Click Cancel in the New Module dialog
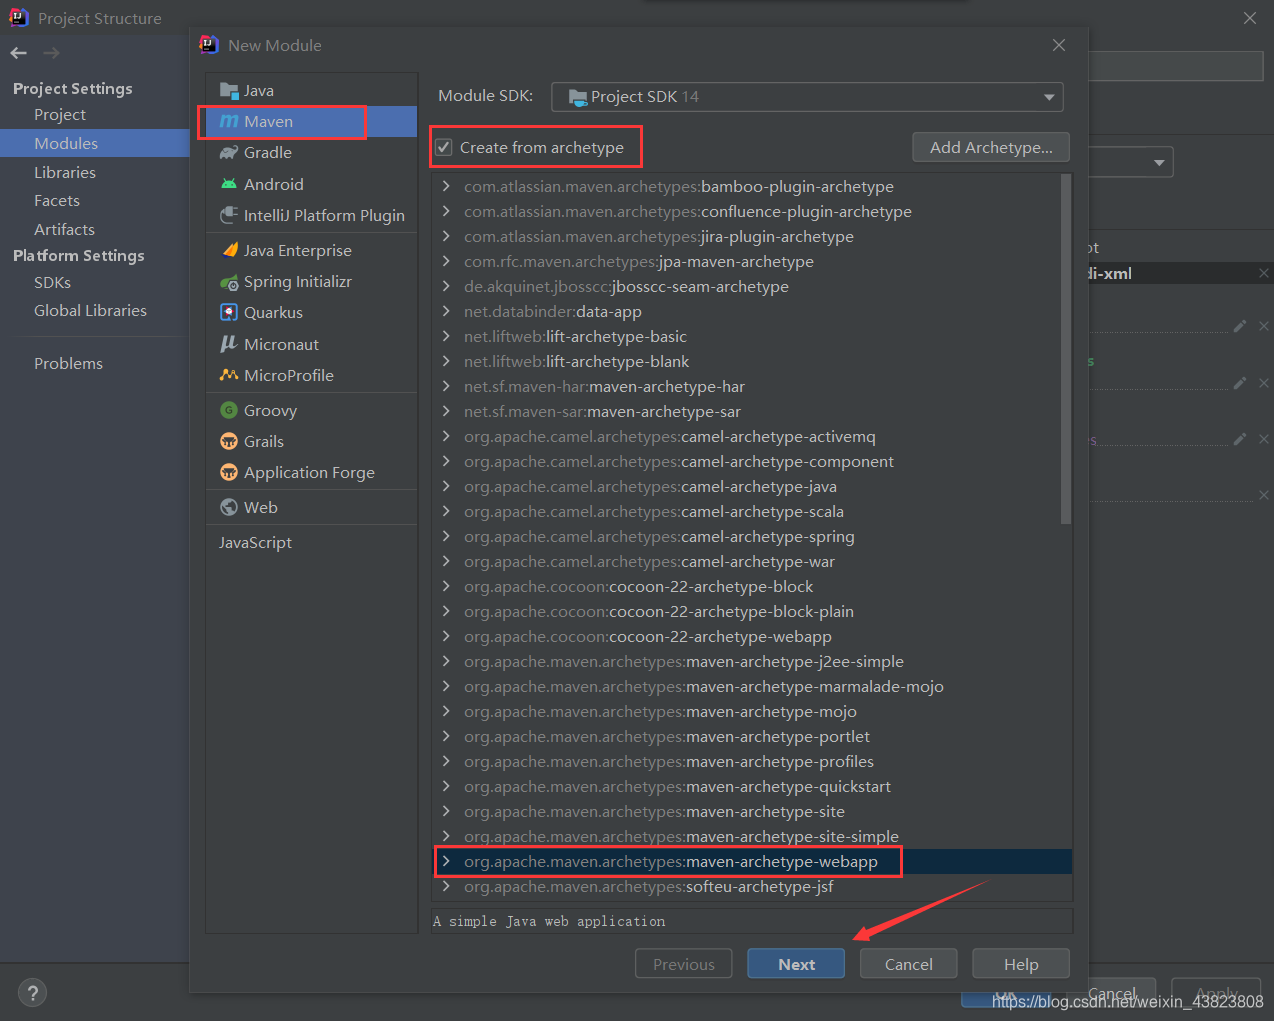Screen dimensions: 1274x1021 908,964
